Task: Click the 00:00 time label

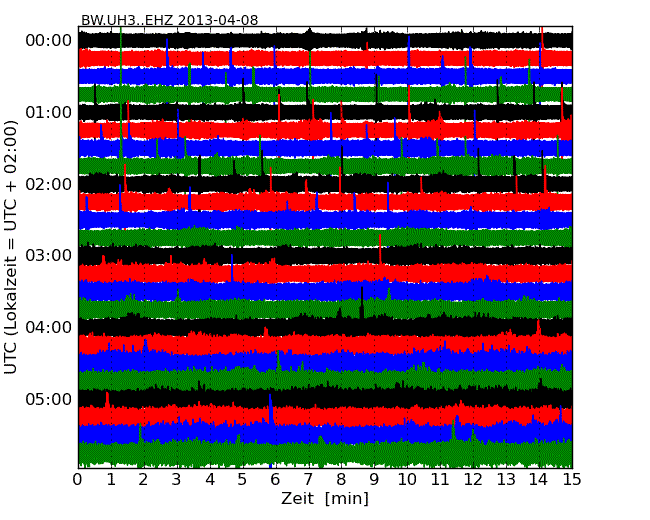Action: (49, 41)
